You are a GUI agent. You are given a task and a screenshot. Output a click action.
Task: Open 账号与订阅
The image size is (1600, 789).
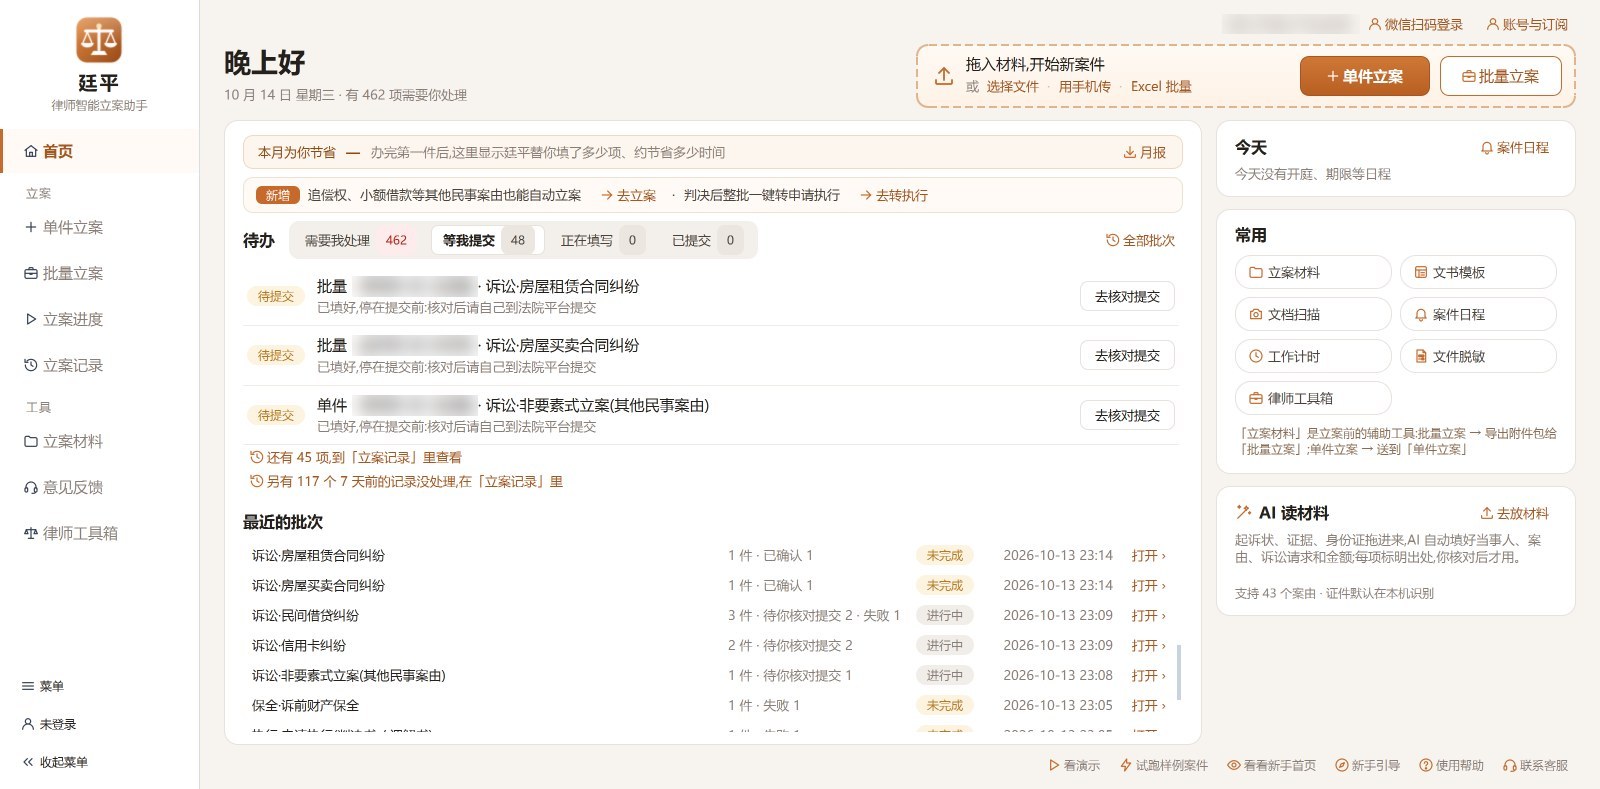[x=1527, y=24]
